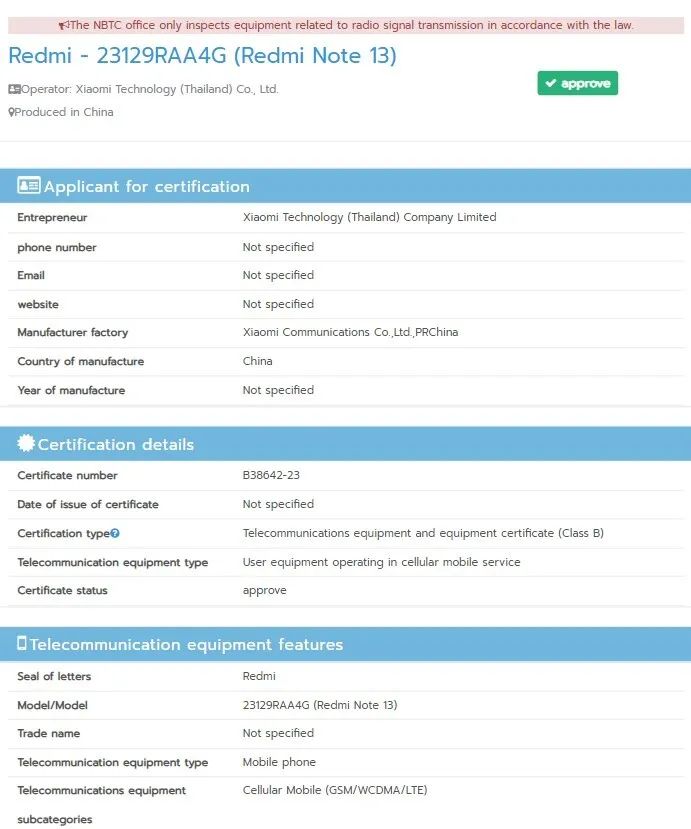Select User equipment operating in cellular mobile service
This screenshot has height=829, width=691.
coord(382,562)
